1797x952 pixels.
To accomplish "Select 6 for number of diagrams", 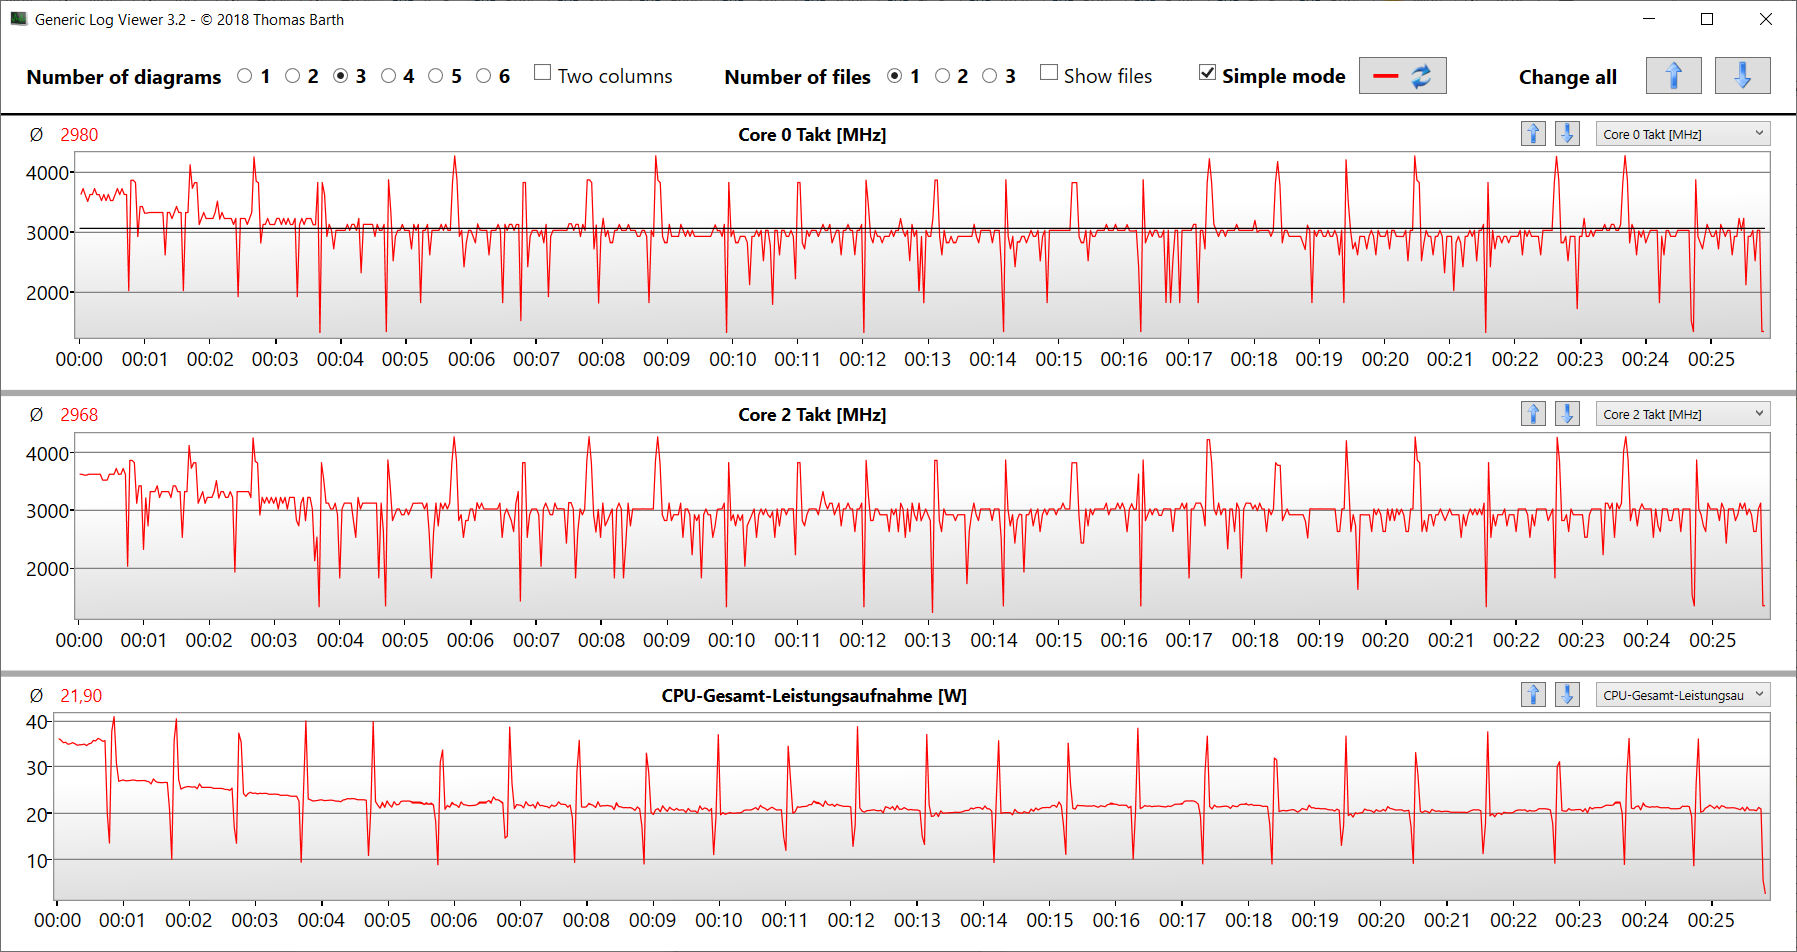I will coord(484,76).
